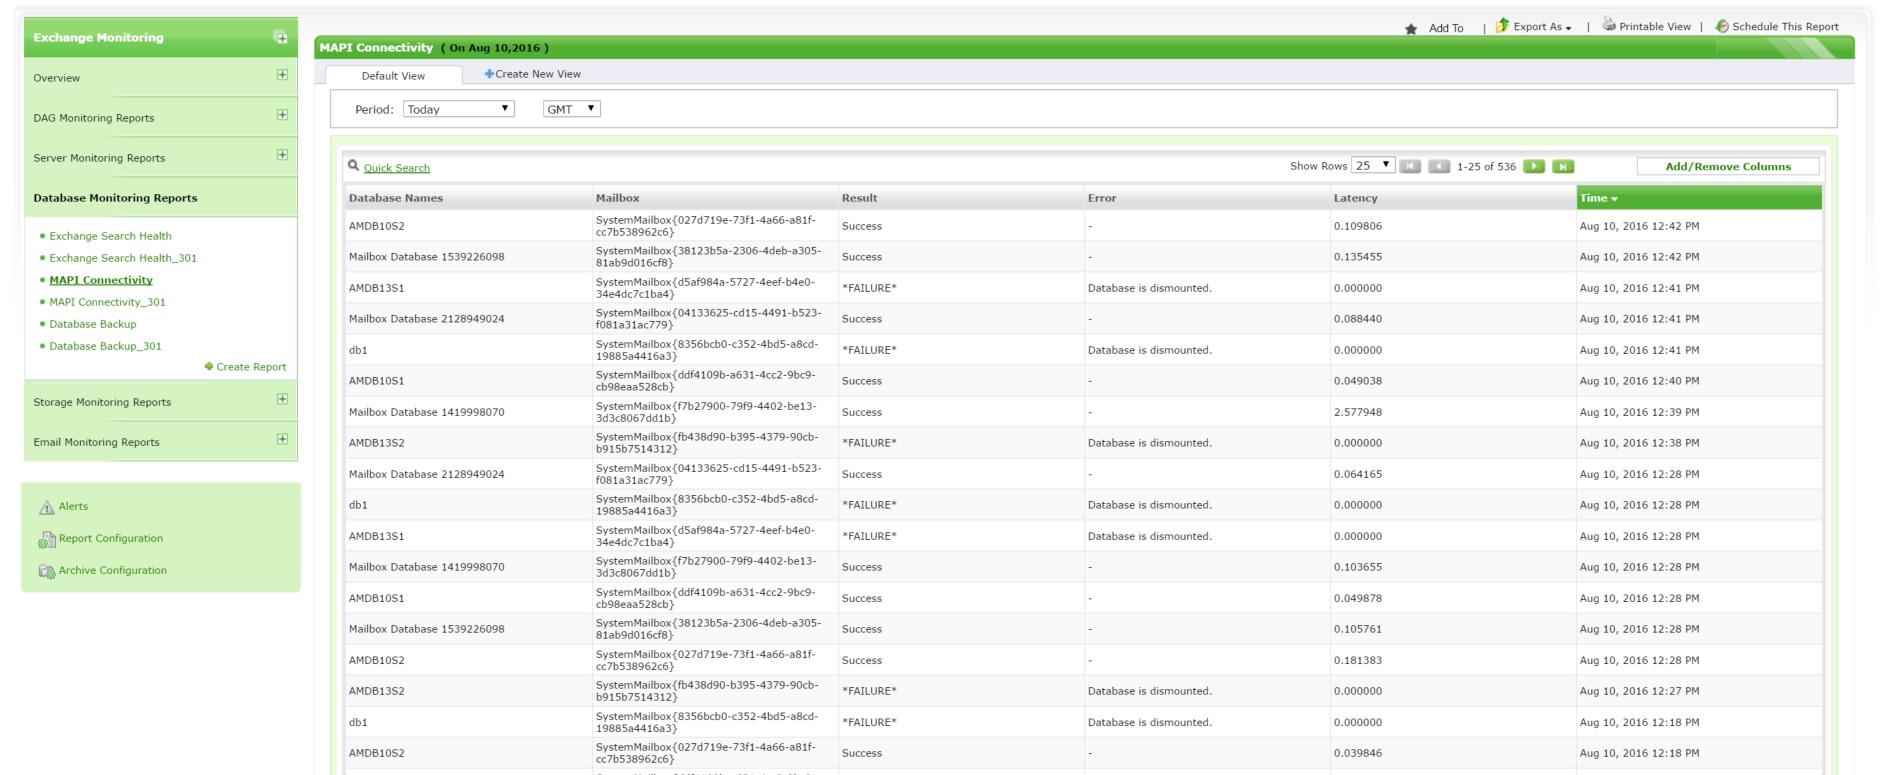Click the Schedule This Report icon
1881x775 pixels.
pyautogui.click(x=1722, y=26)
